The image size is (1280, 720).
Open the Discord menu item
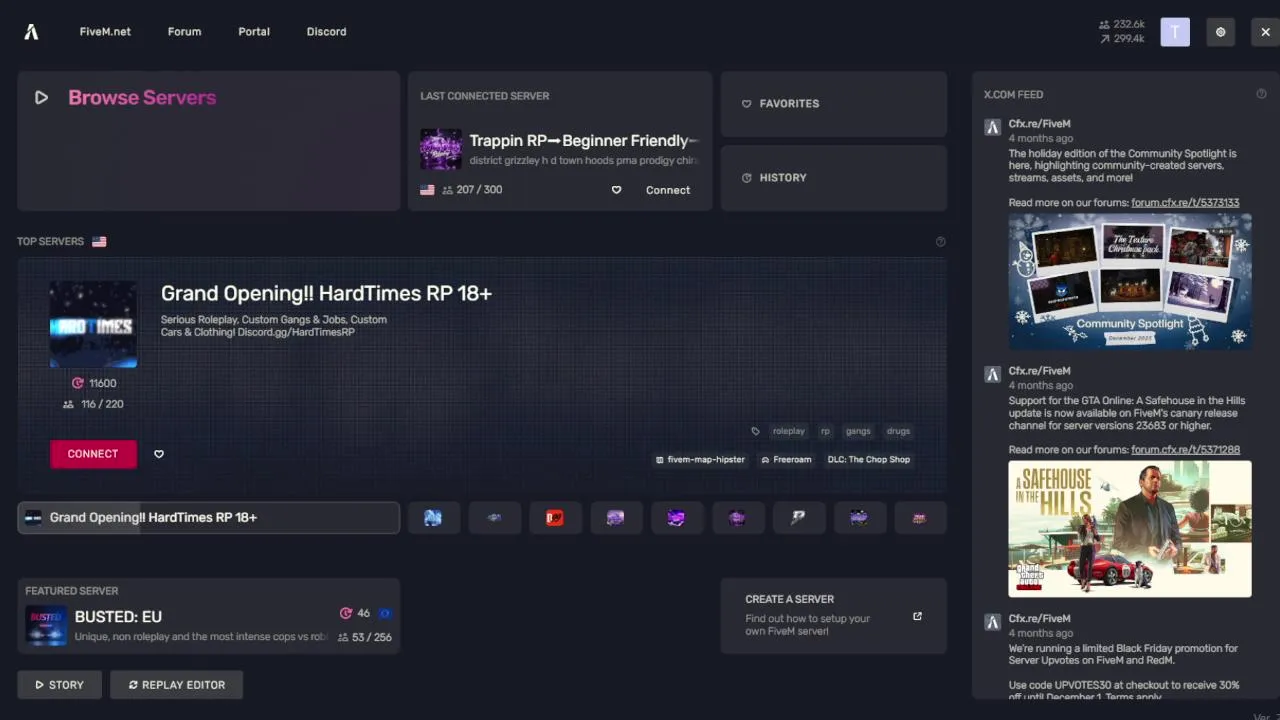(326, 32)
